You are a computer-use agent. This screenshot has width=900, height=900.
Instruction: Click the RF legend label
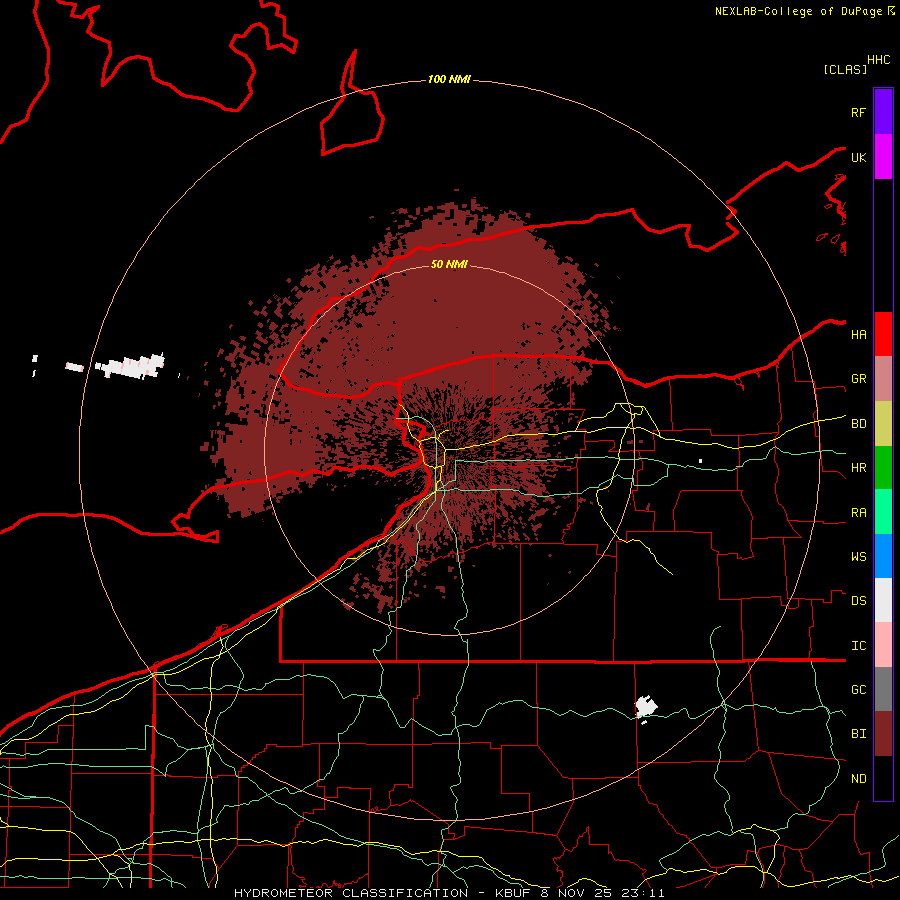(858, 112)
